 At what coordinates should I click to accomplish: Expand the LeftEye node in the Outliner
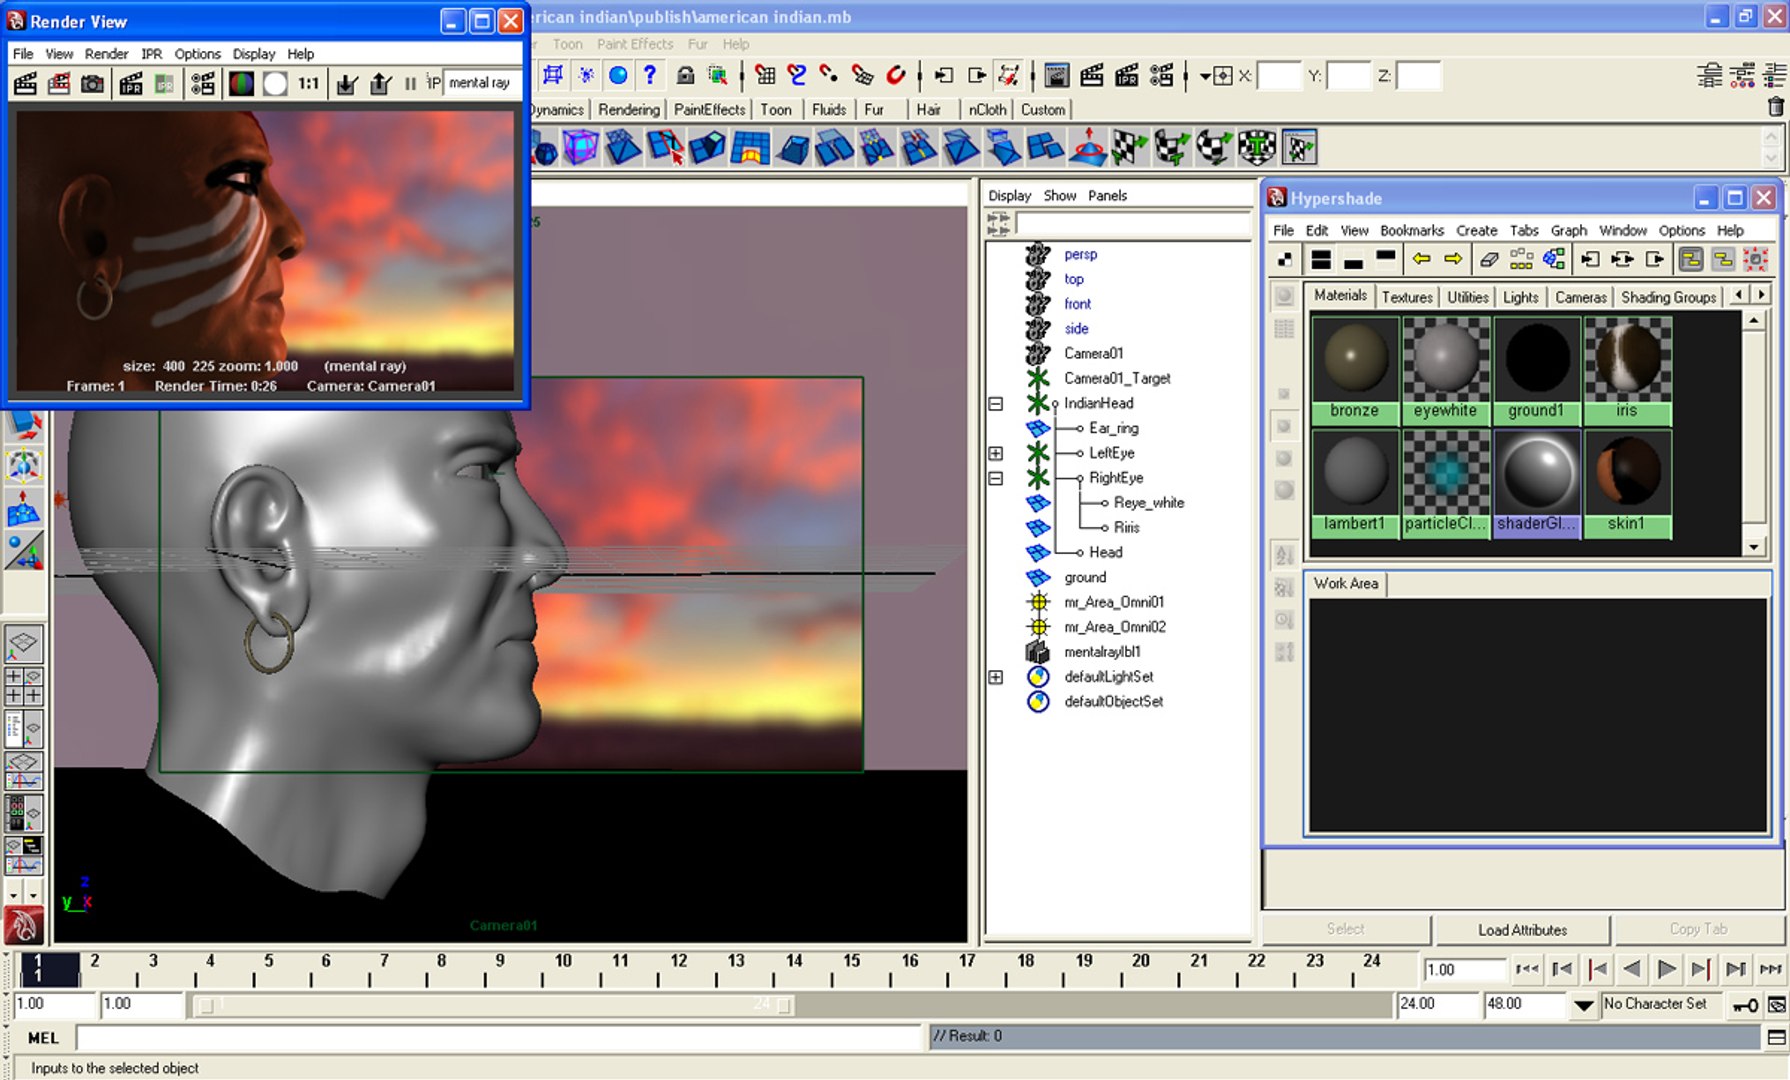pyautogui.click(x=996, y=453)
